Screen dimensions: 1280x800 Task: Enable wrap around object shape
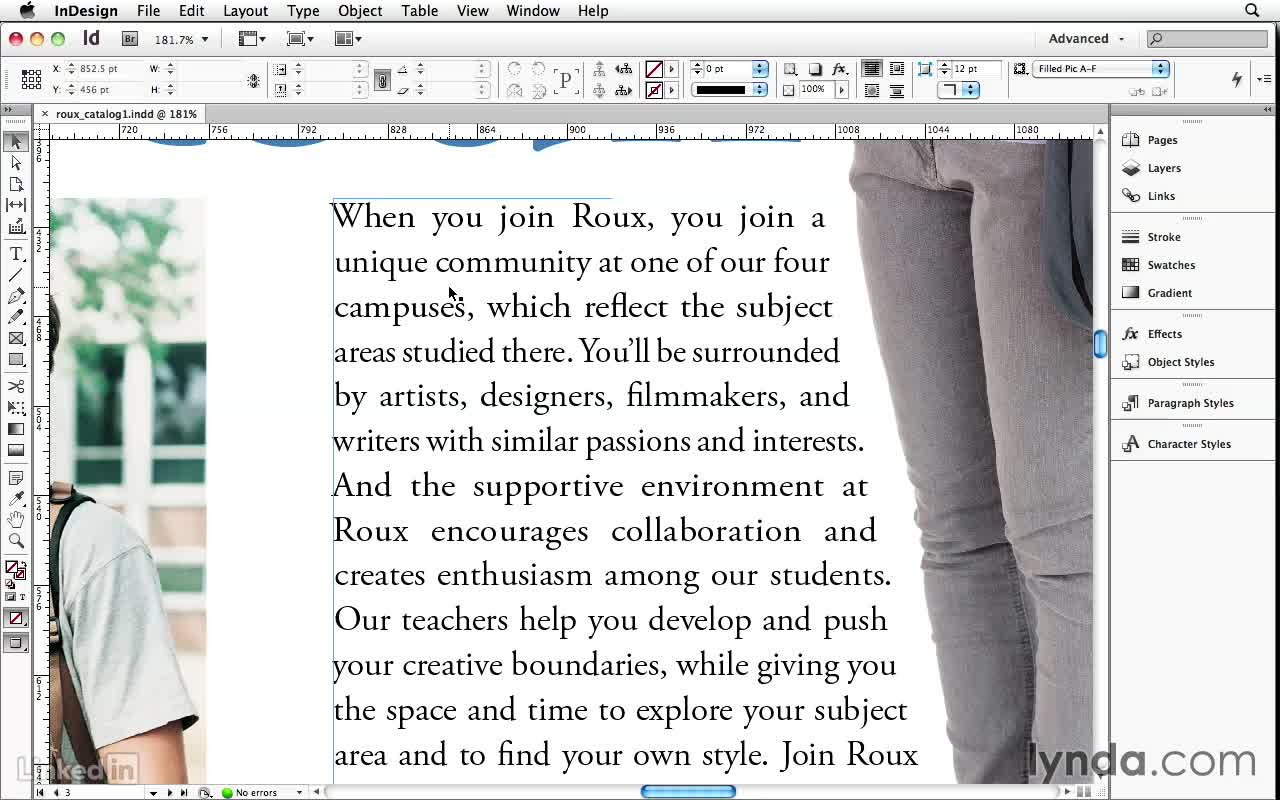(x=872, y=90)
